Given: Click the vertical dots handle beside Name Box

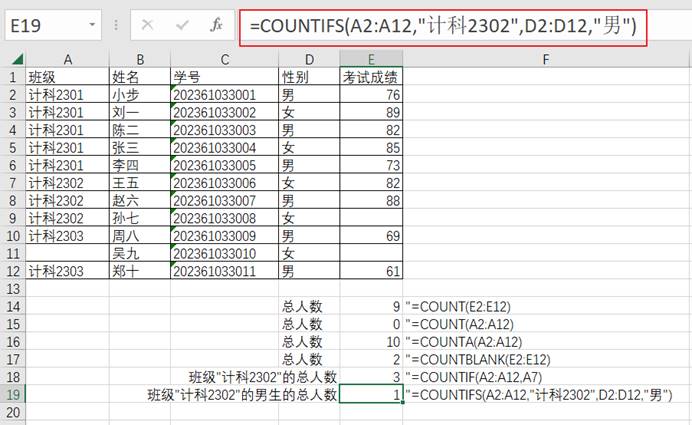Looking at the screenshot, I should [120, 25].
